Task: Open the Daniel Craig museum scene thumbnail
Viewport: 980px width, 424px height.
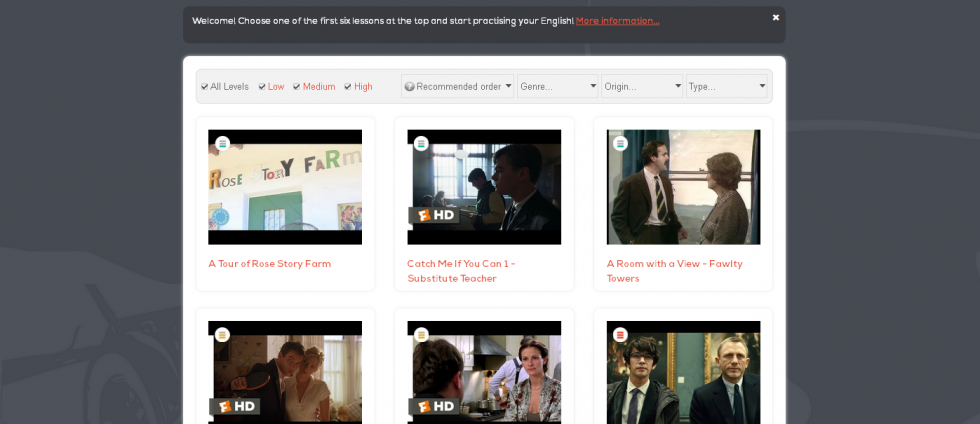Action: [x=684, y=373]
